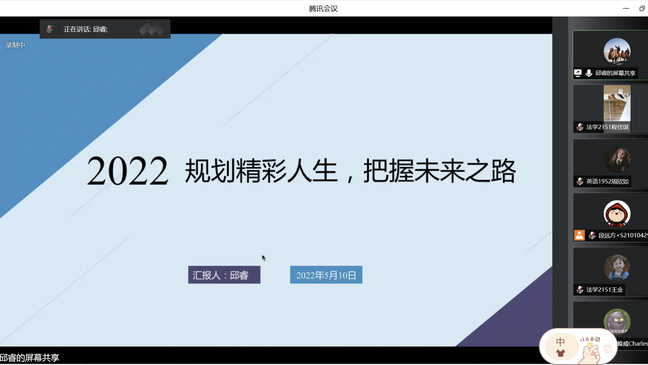
Task: Click the shirt skin icon on IME bar
Action: coord(560,353)
